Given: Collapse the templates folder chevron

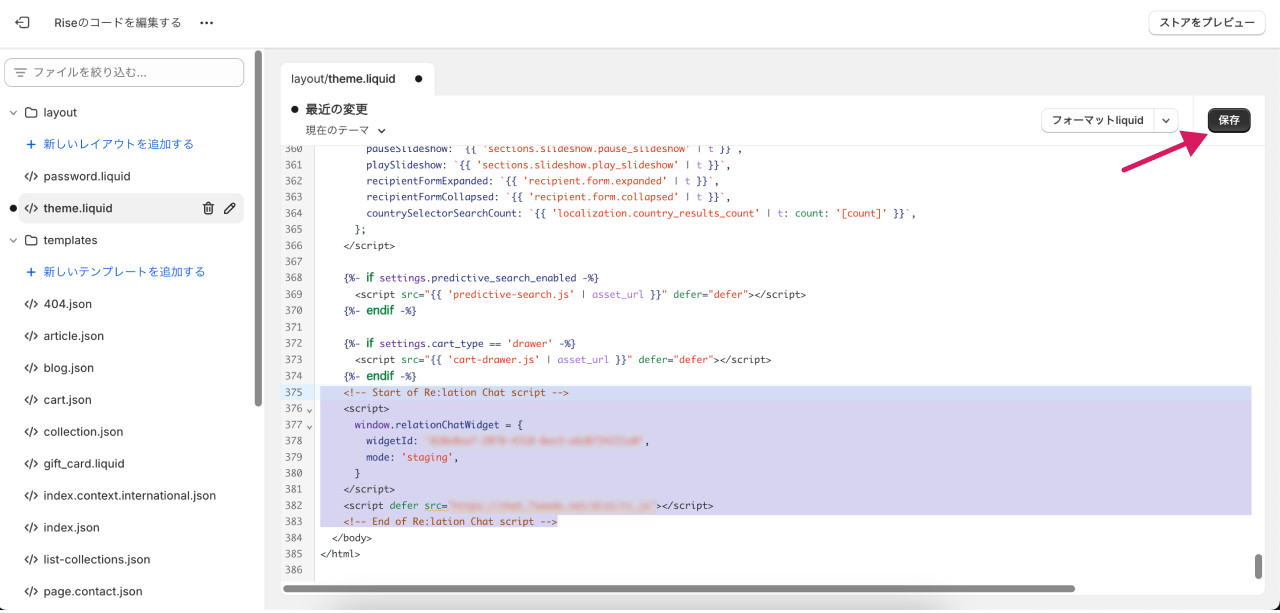Looking at the screenshot, I should [13, 240].
